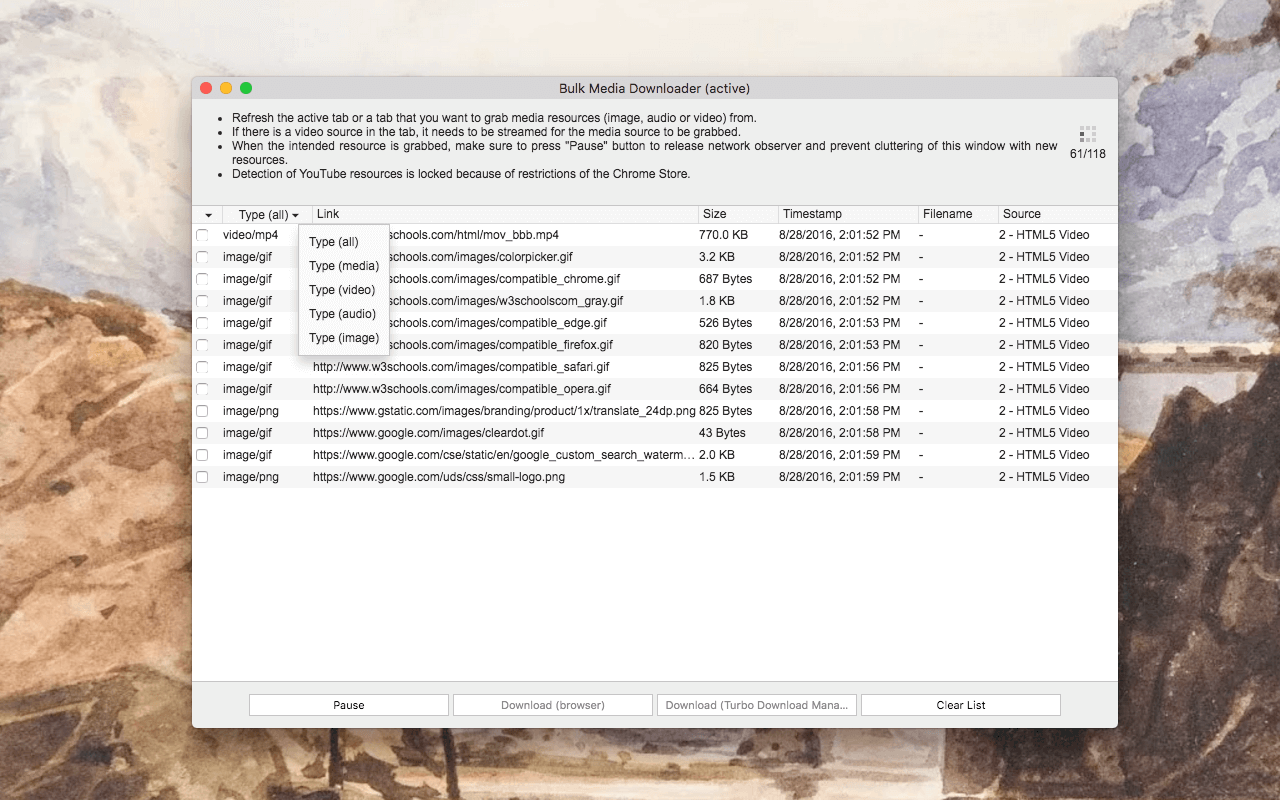Check the cleardot.gif row checkbox
The width and height of the screenshot is (1280, 800).
point(202,432)
